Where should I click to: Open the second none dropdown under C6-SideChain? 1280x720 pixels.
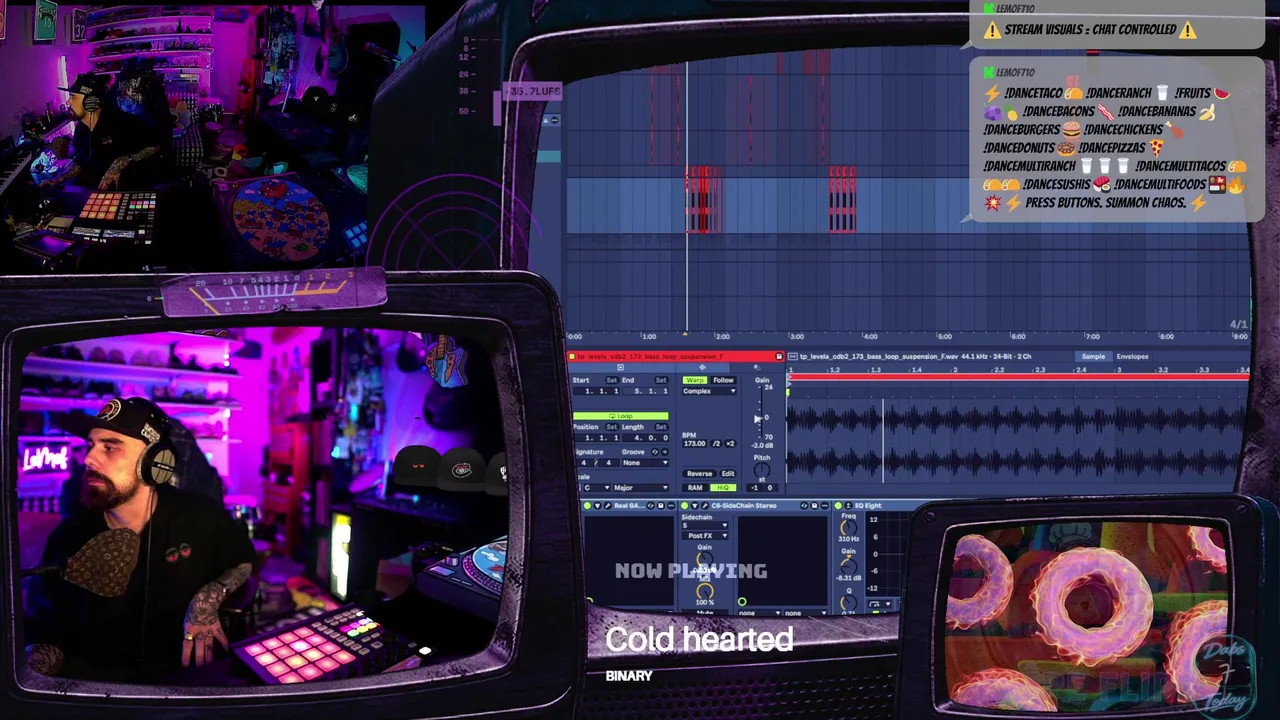click(805, 612)
